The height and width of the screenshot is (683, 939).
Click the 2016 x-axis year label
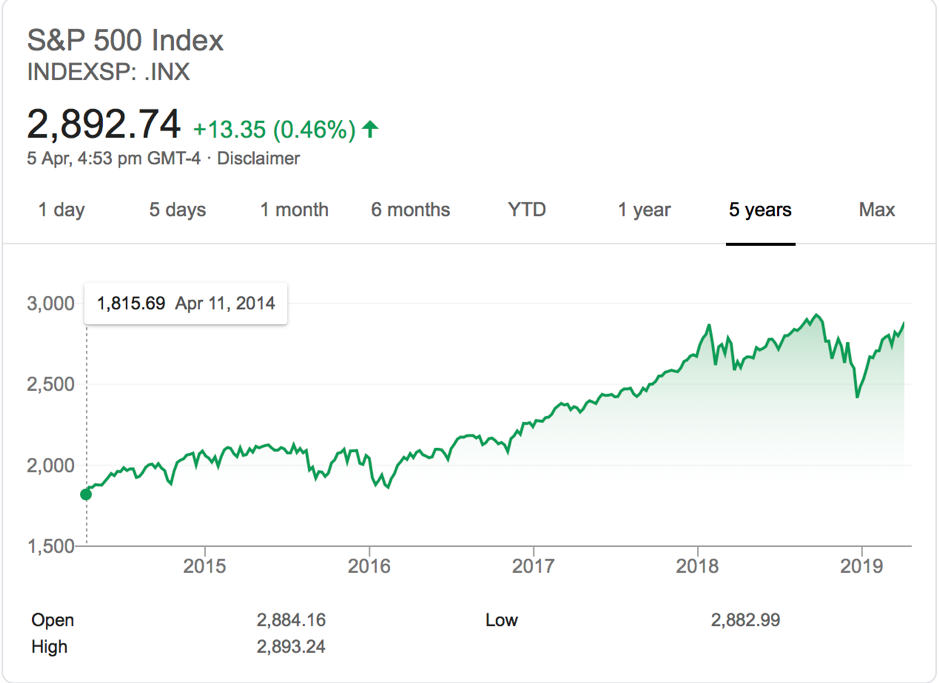point(369,566)
